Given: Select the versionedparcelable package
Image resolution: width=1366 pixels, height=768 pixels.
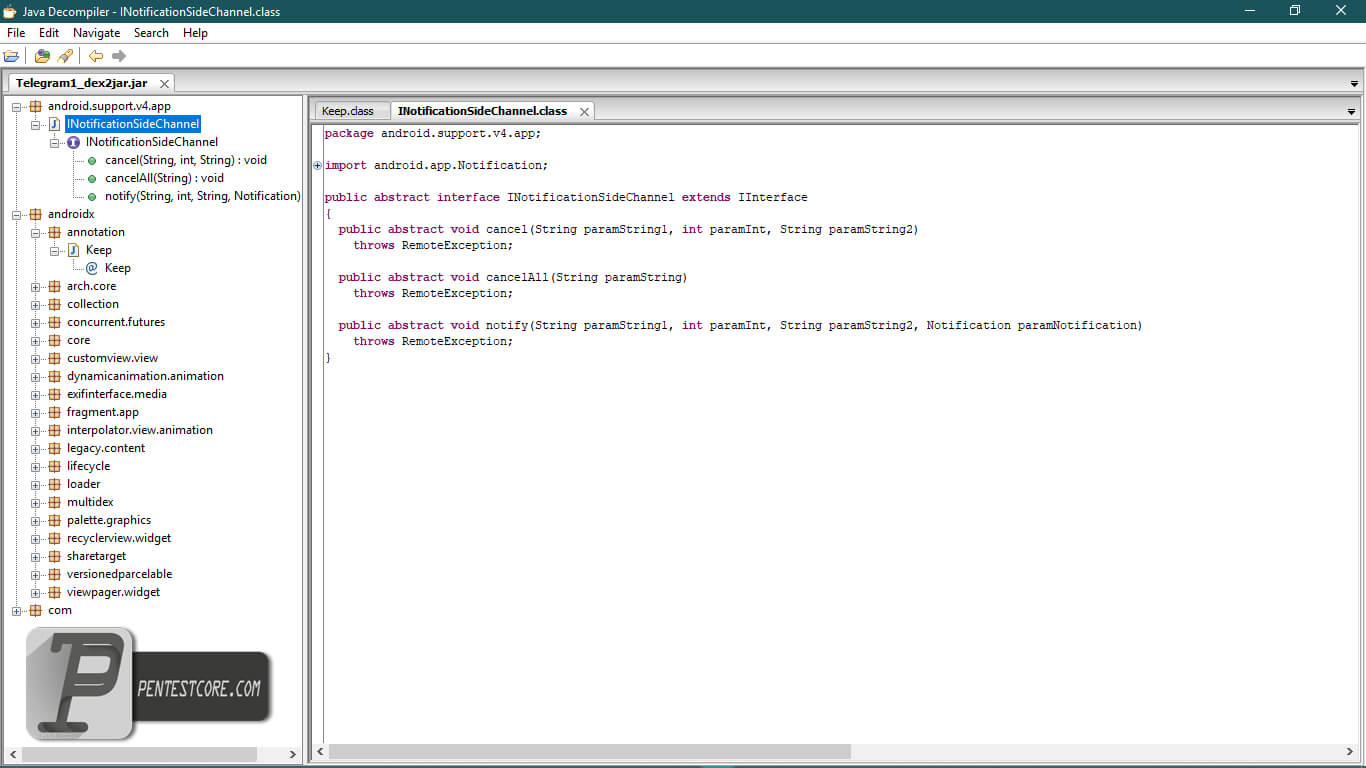Looking at the screenshot, I should (x=119, y=574).
